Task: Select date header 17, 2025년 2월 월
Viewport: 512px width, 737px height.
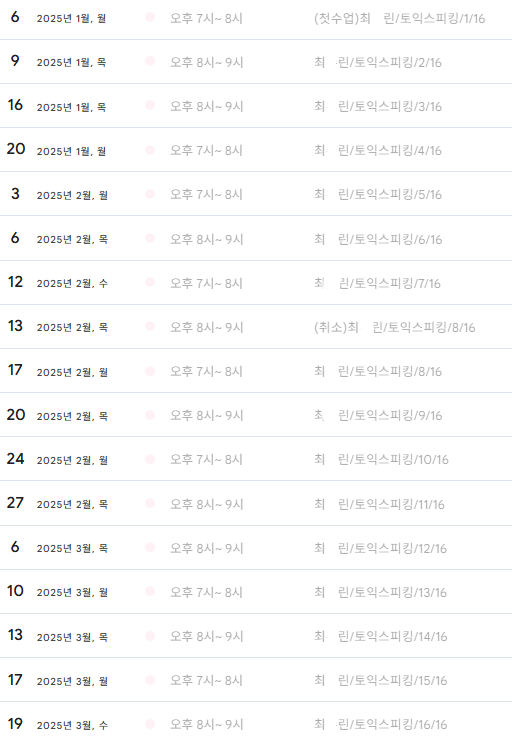Action: pos(57,371)
